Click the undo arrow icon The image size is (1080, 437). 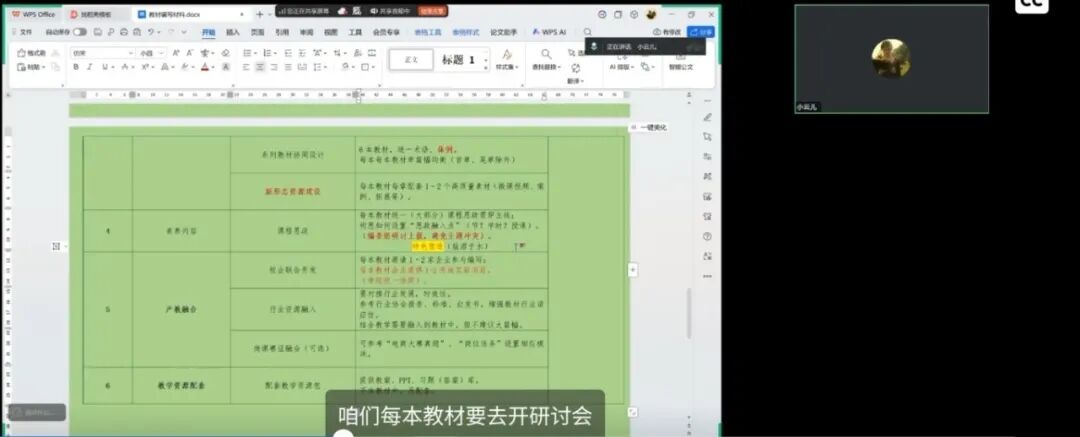[153, 32]
